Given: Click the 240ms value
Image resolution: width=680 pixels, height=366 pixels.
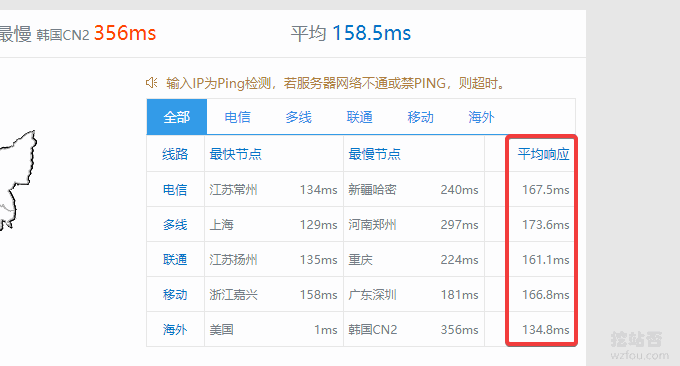Looking at the screenshot, I should click(x=459, y=190).
